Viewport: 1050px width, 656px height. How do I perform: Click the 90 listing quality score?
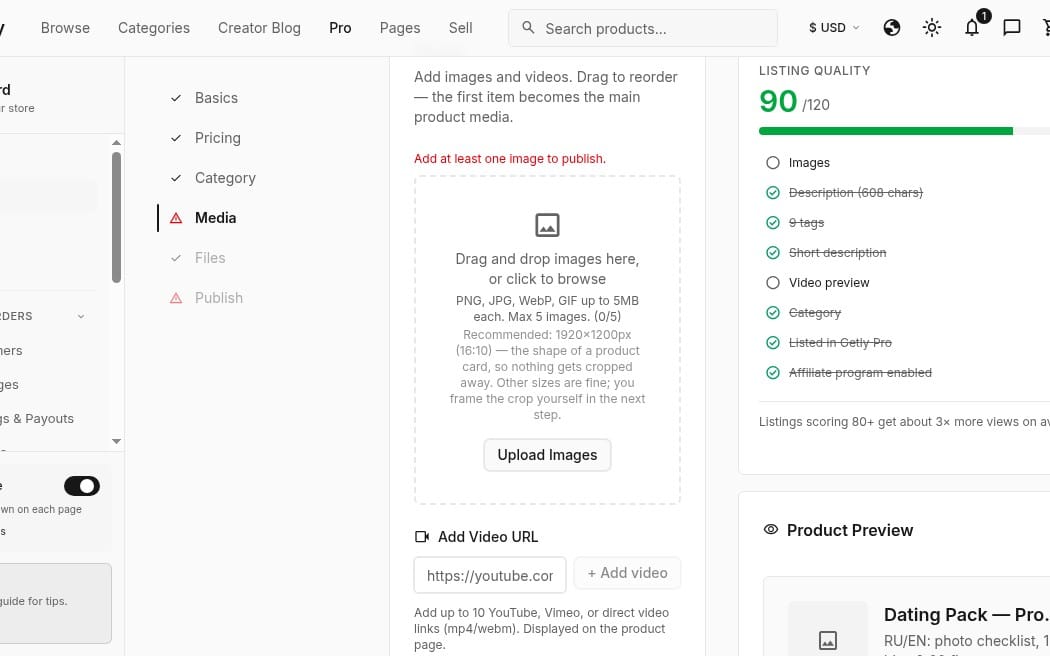coord(778,102)
